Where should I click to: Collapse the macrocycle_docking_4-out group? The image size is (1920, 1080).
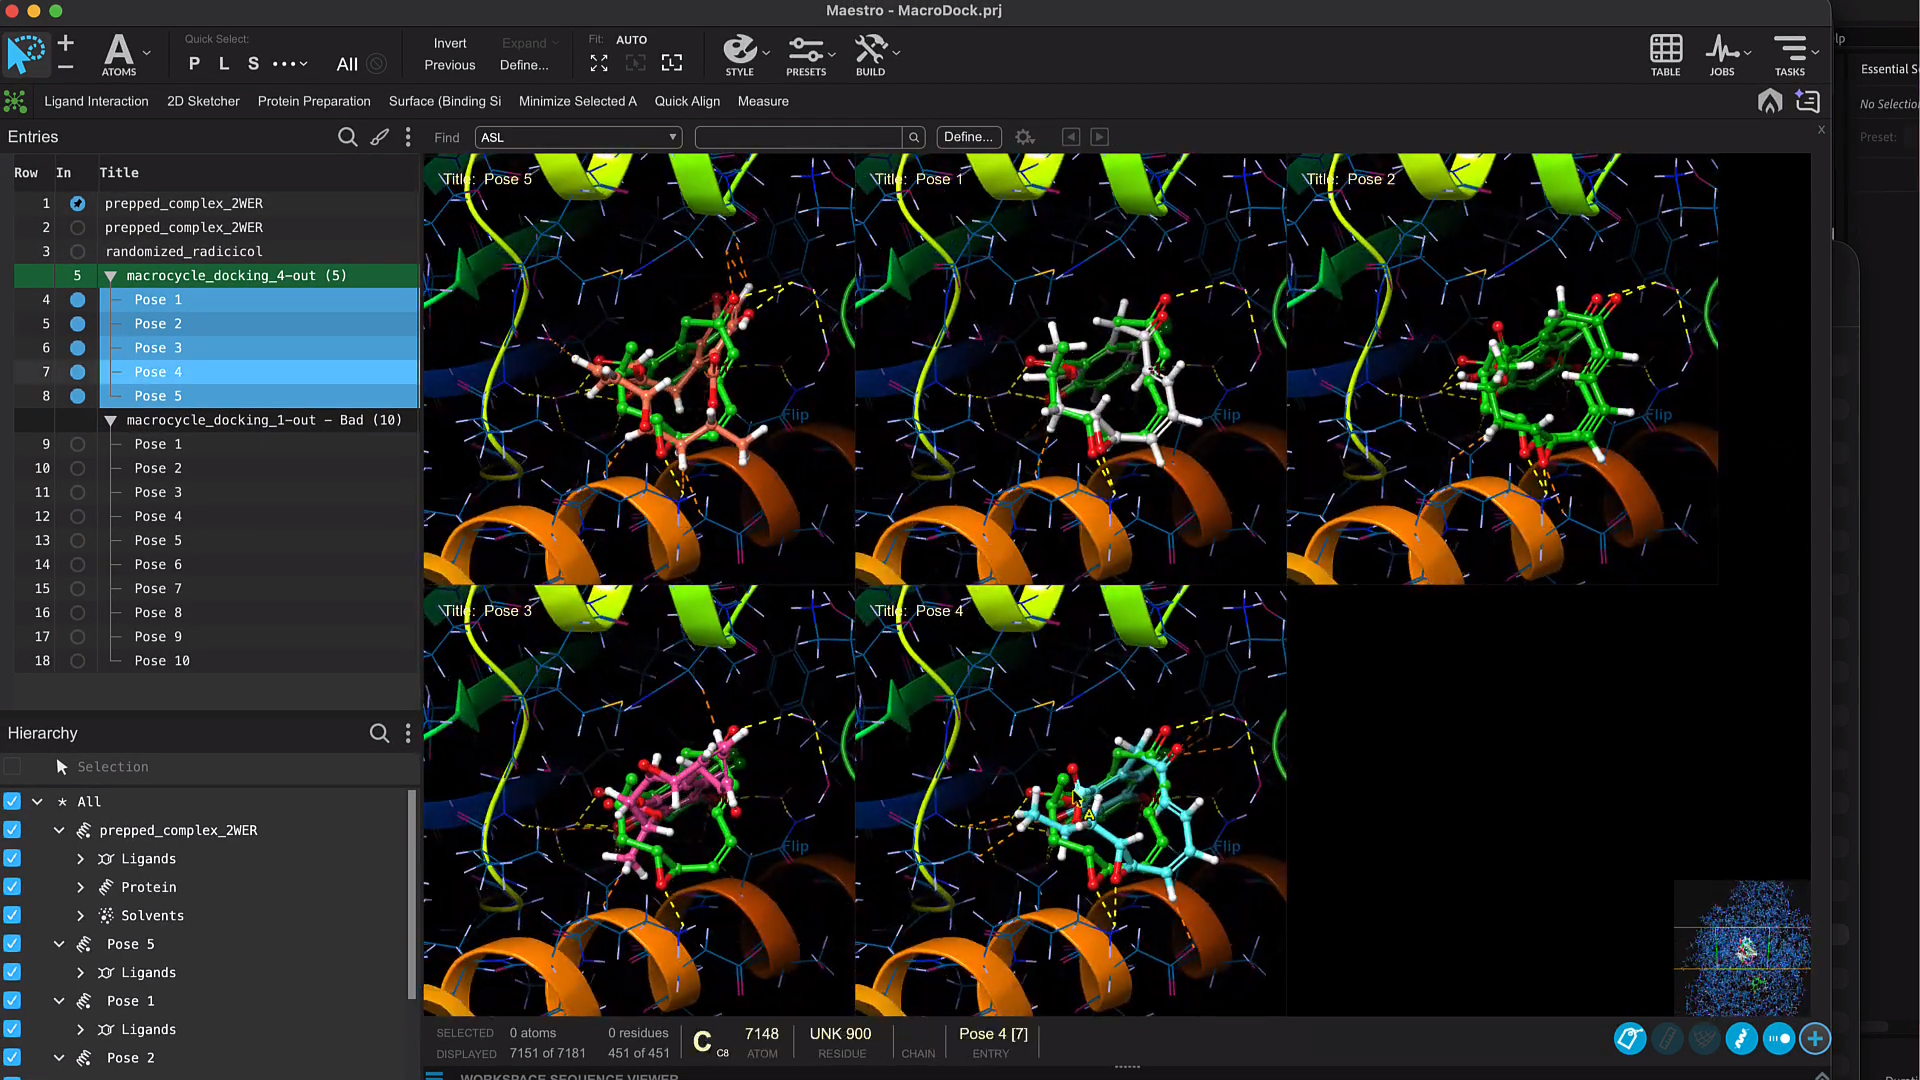tap(110, 276)
